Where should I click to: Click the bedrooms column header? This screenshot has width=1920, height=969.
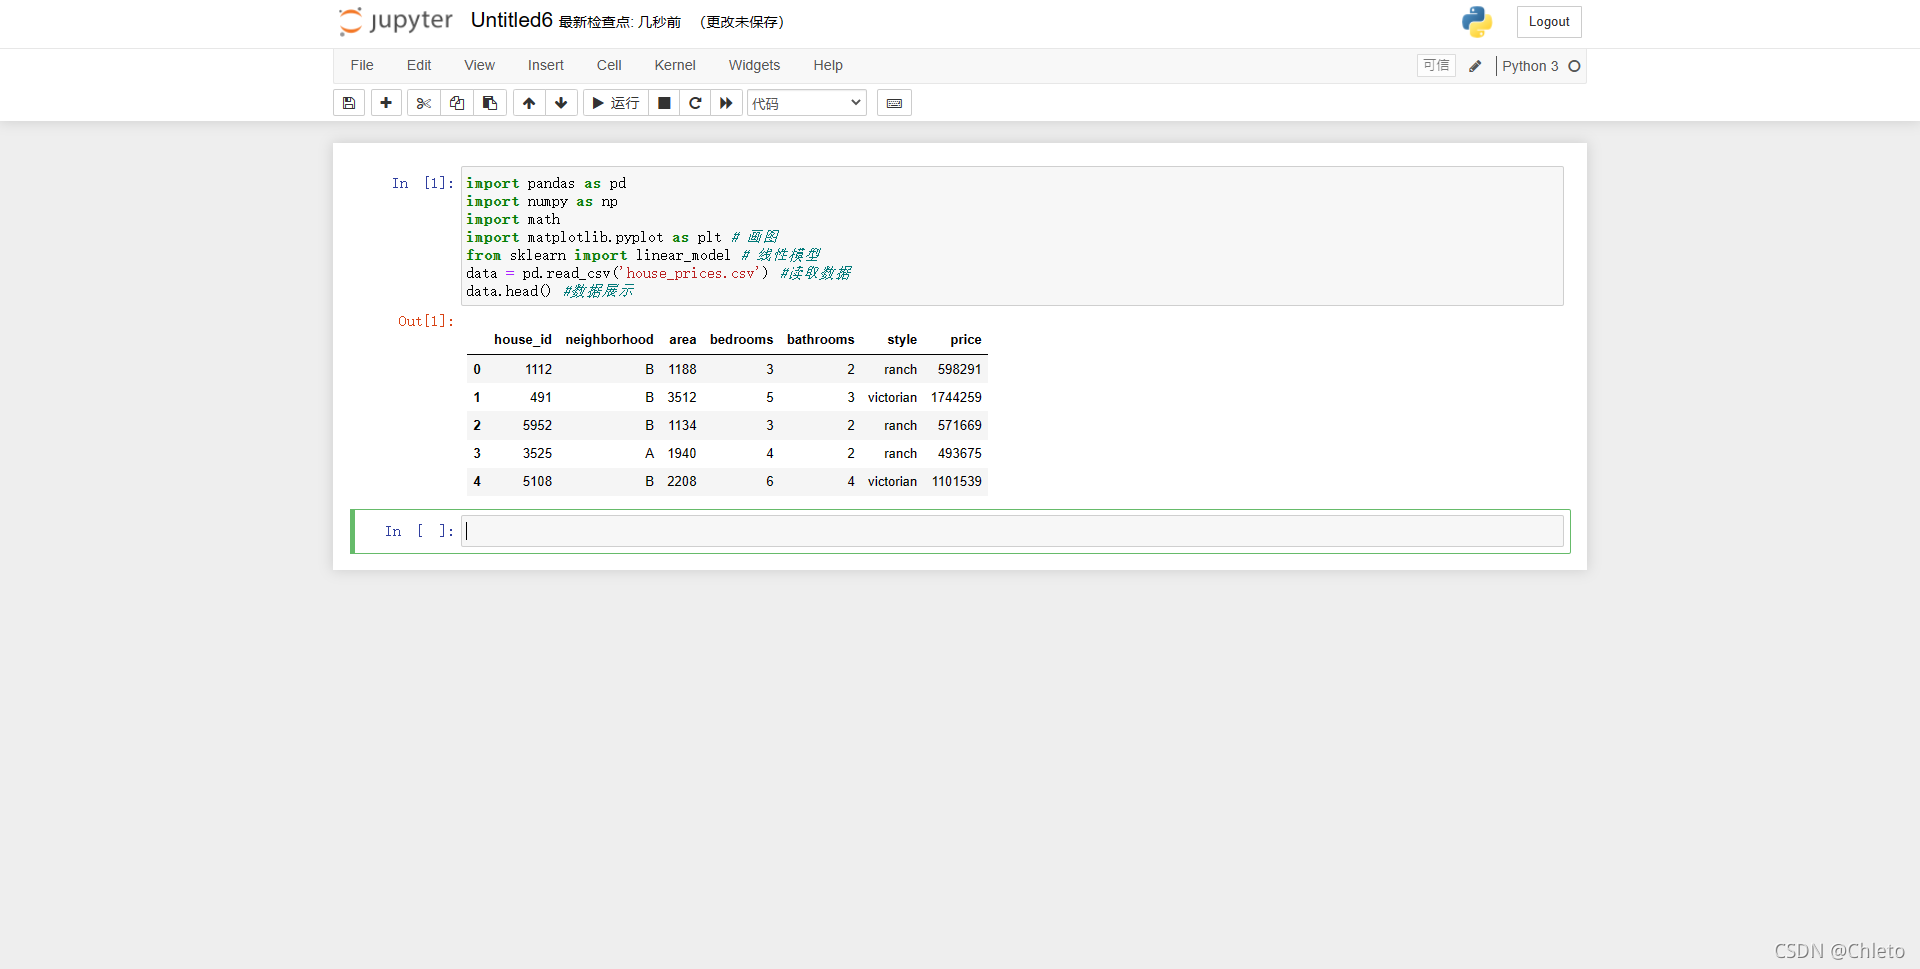741,339
